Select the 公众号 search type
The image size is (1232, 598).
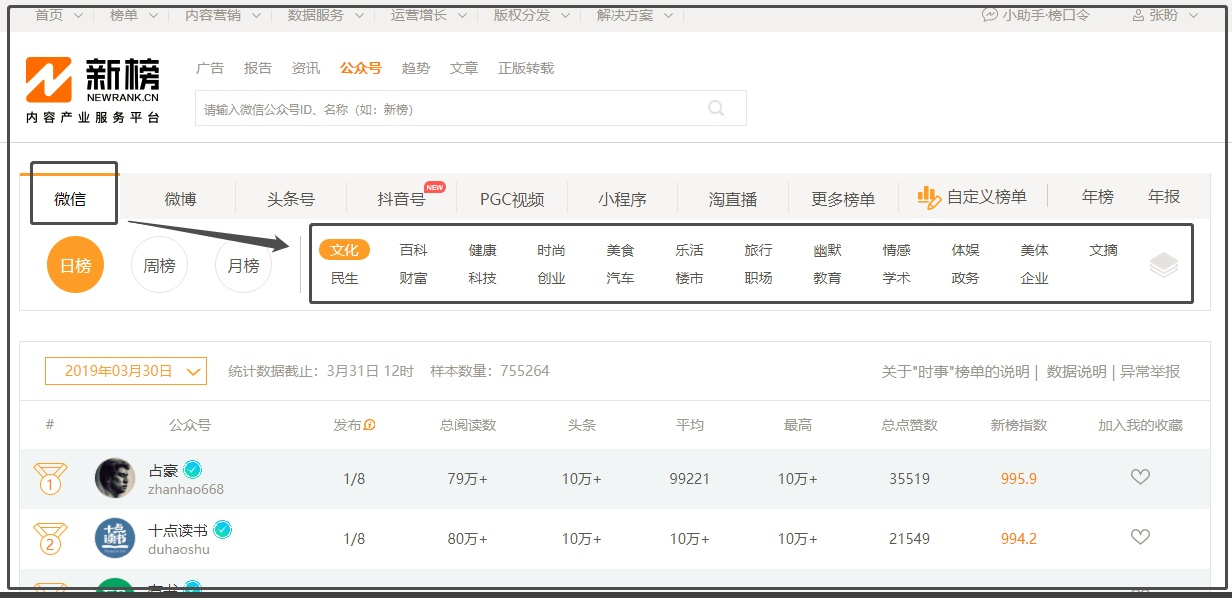click(x=360, y=68)
